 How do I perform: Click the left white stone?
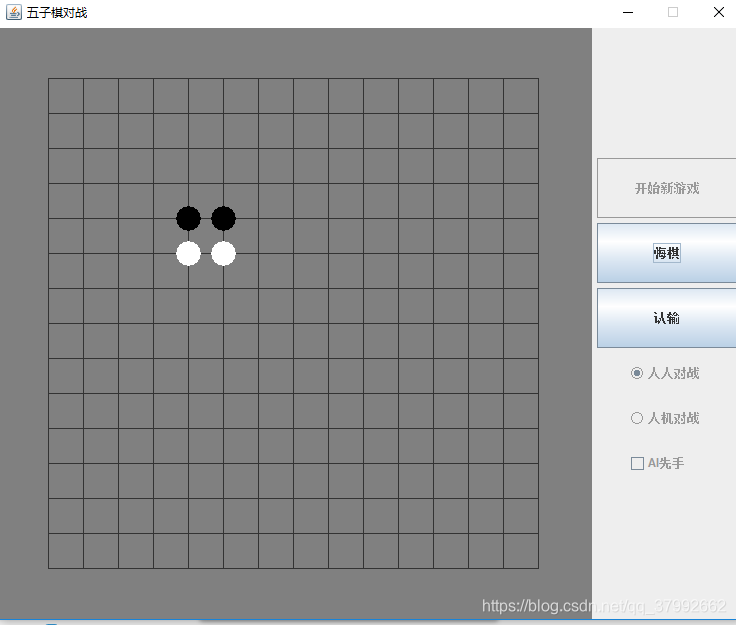188,253
